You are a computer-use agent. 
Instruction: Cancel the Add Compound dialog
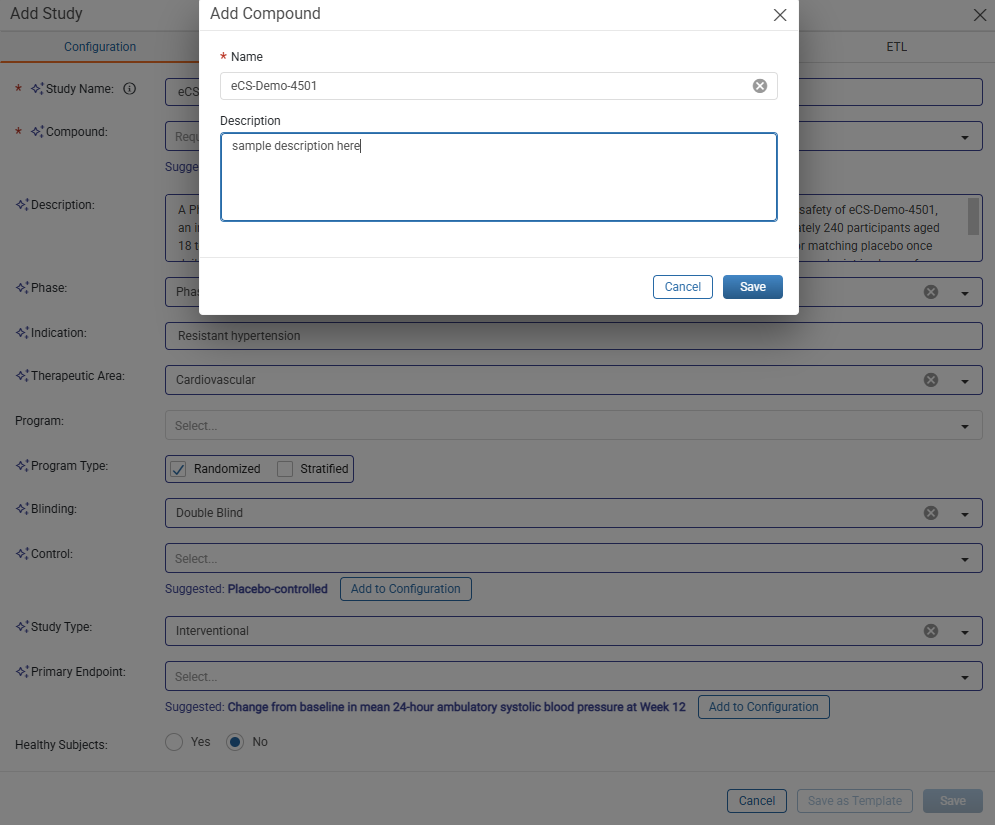[683, 287]
